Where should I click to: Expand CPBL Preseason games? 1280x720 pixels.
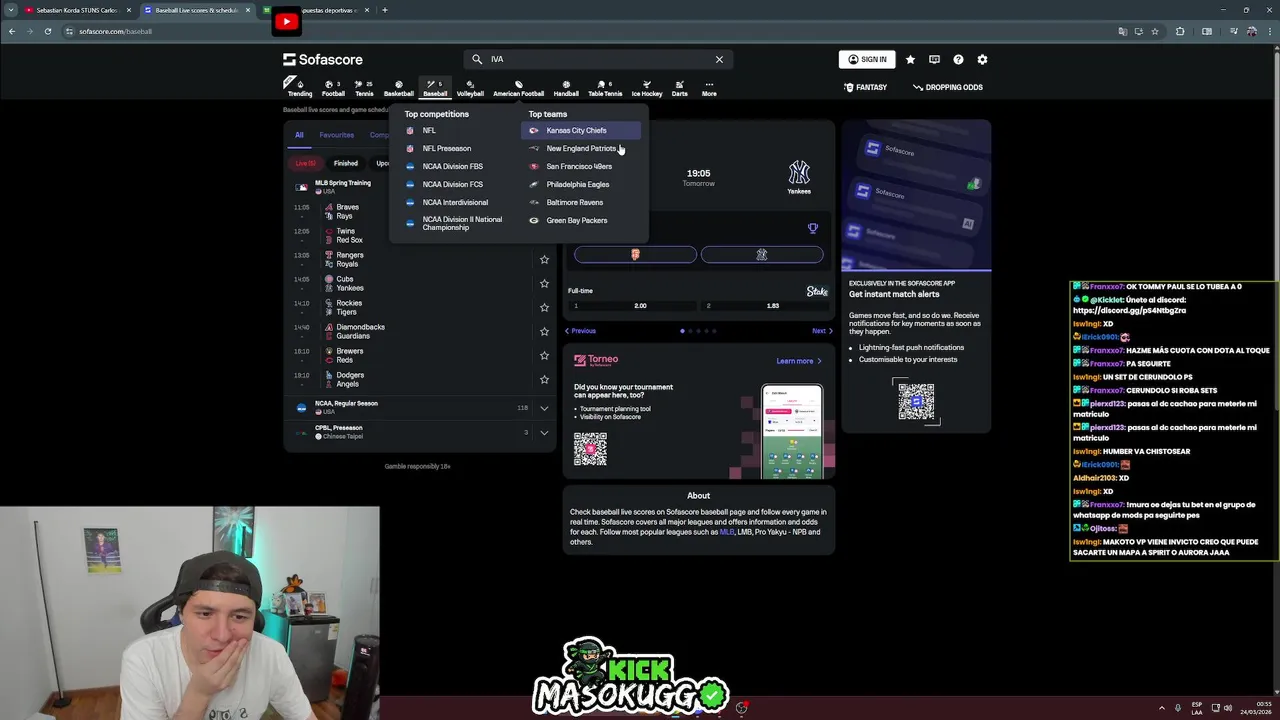(x=544, y=432)
